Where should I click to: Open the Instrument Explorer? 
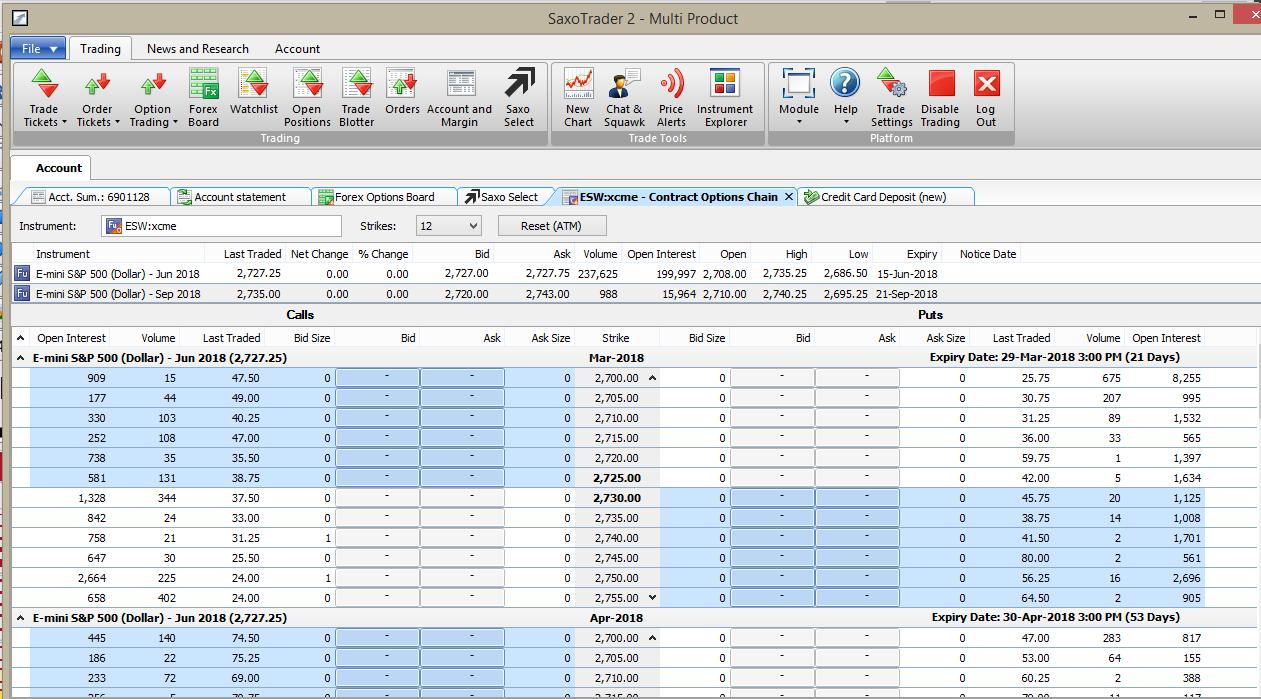[725, 97]
